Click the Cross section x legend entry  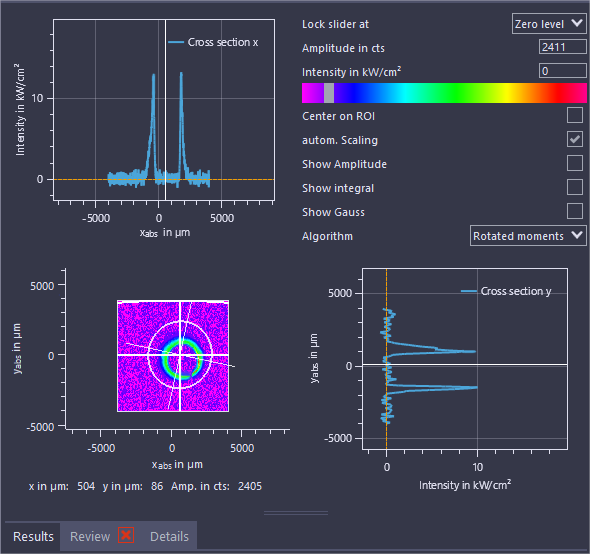[213, 42]
